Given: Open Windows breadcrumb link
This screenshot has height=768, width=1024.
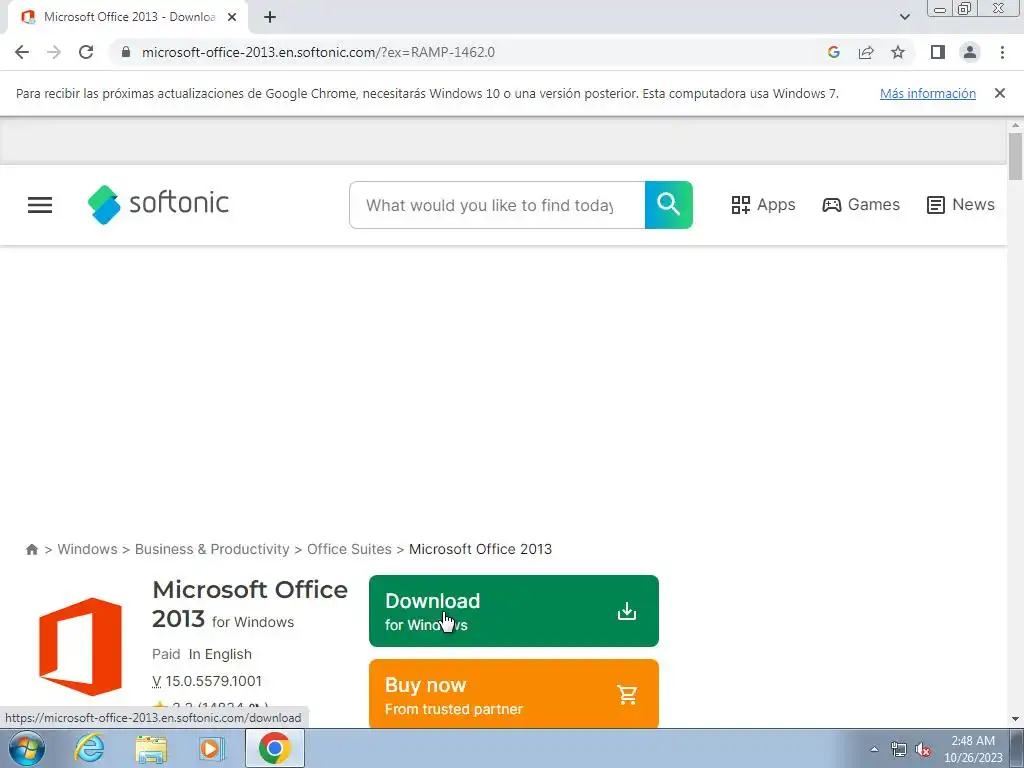Looking at the screenshot, I should point(88,549).
